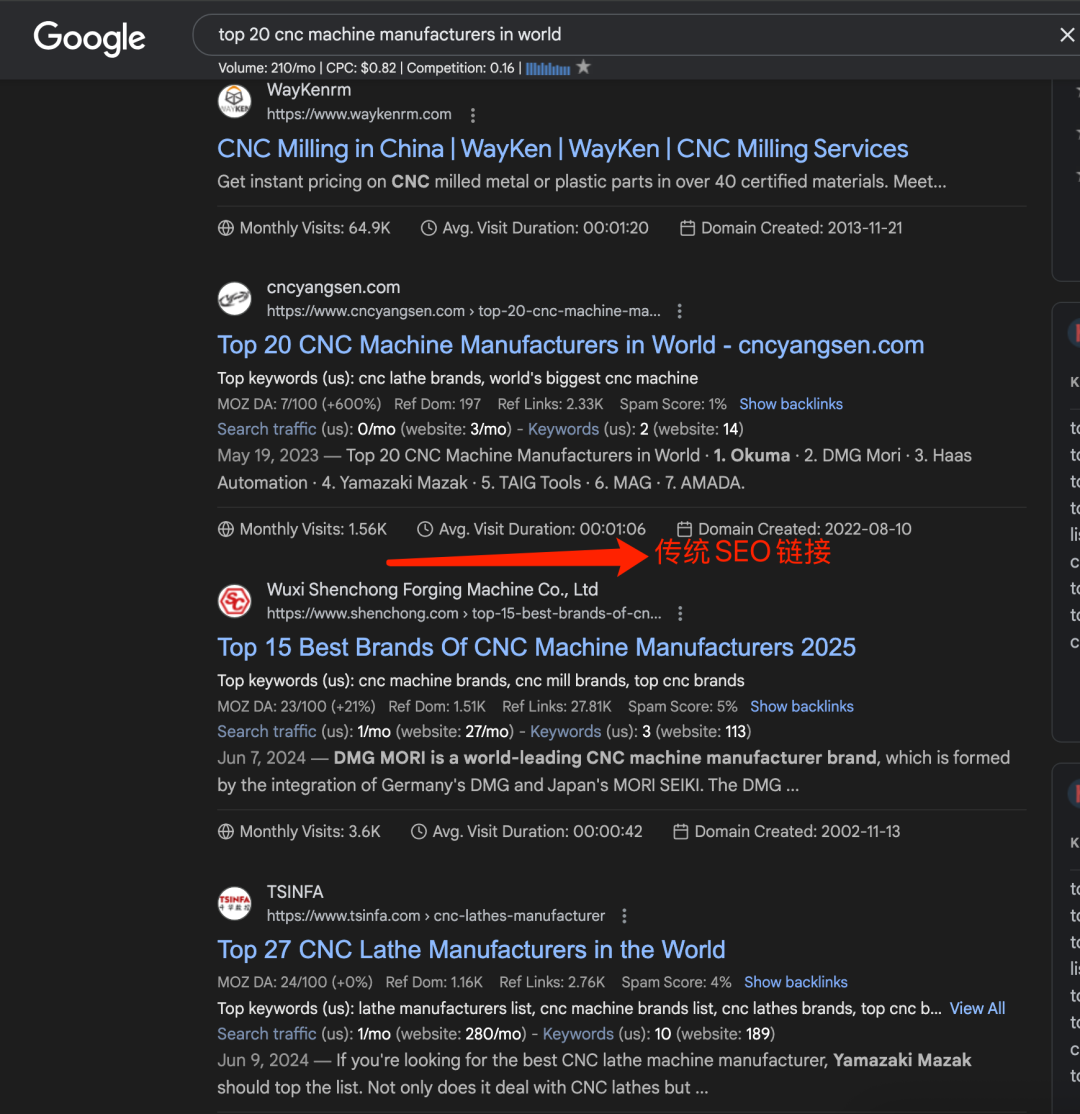This screenshot has height=1114, width=1080.
Task: Click Keywords link under cncyangsen result
Action: [563, 429]
